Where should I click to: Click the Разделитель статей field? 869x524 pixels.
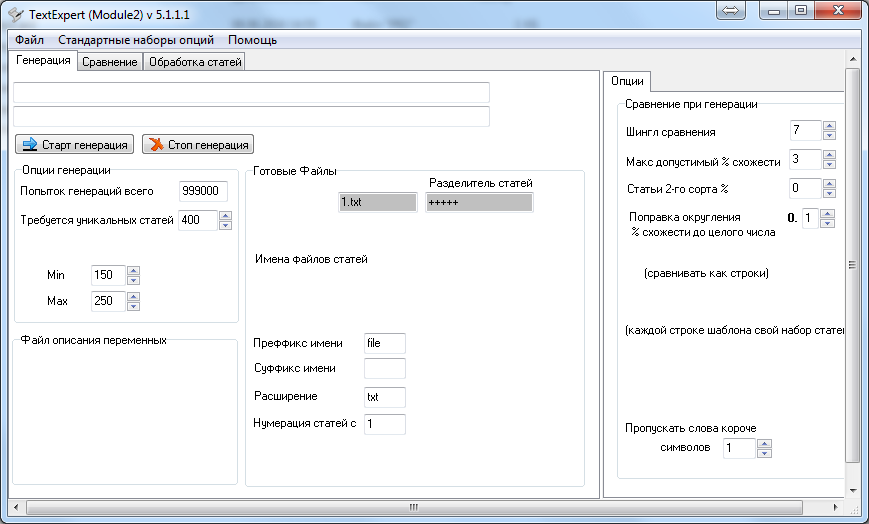tap(479, 202)
